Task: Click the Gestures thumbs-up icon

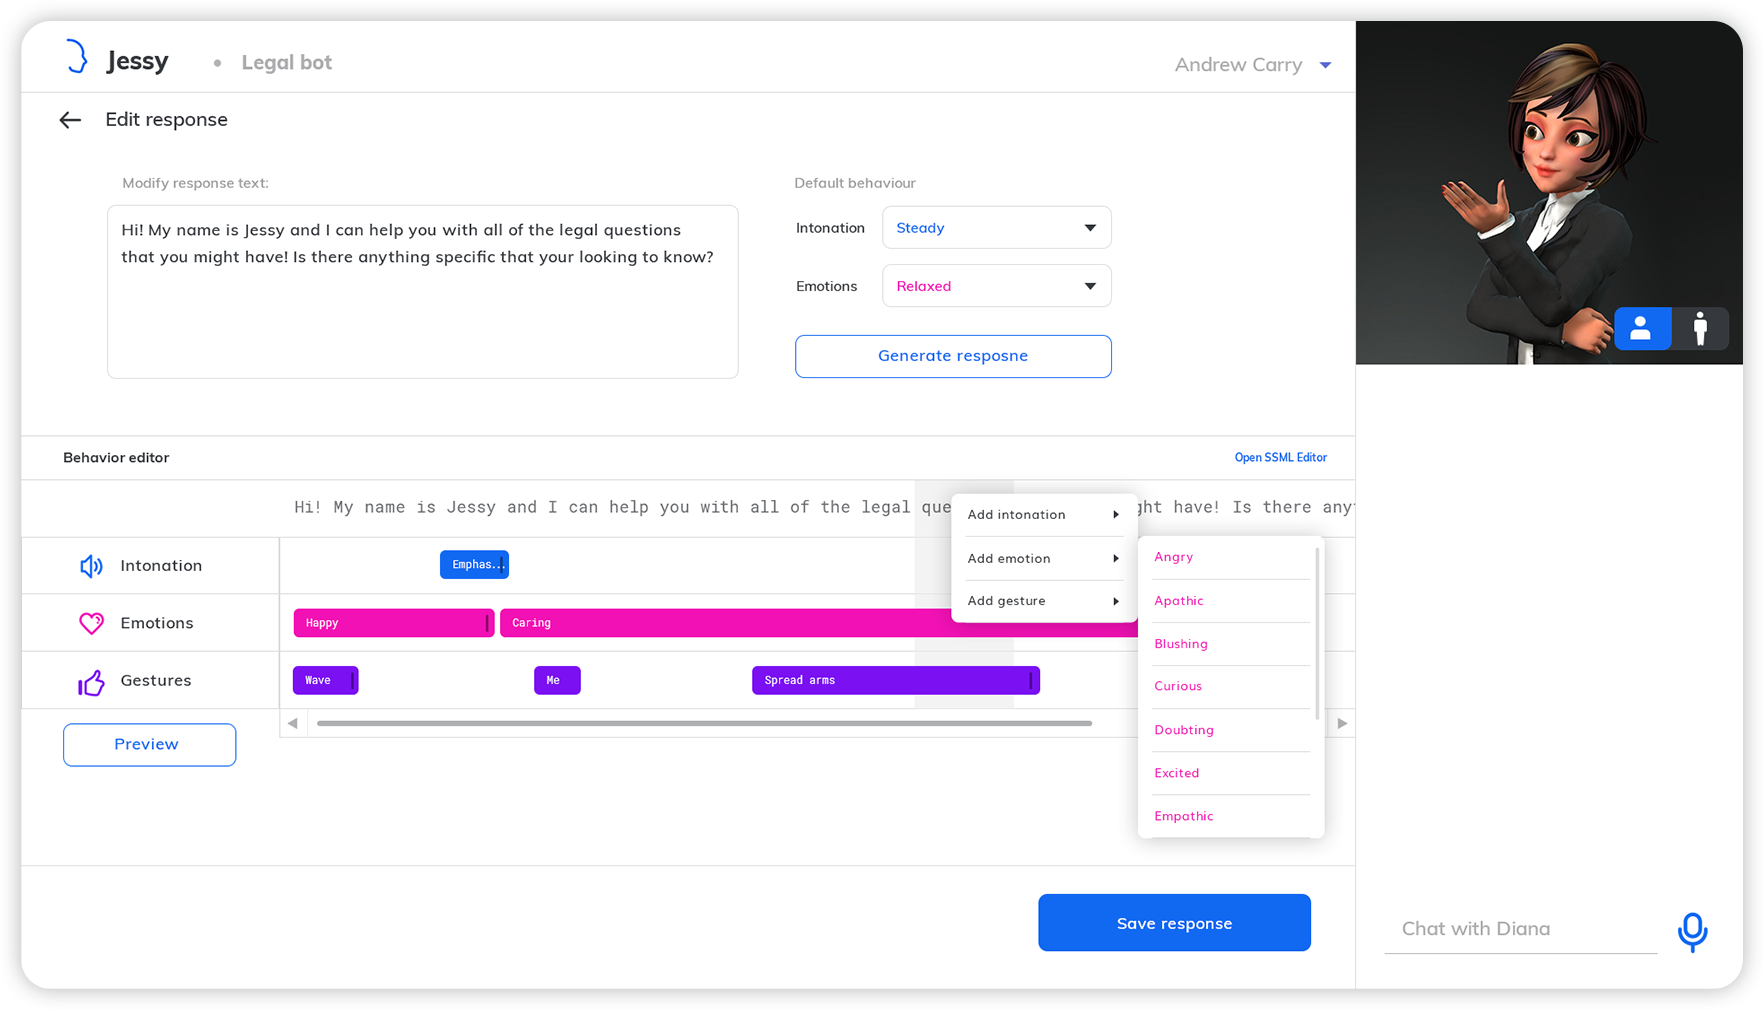Action: pos(91,682)
